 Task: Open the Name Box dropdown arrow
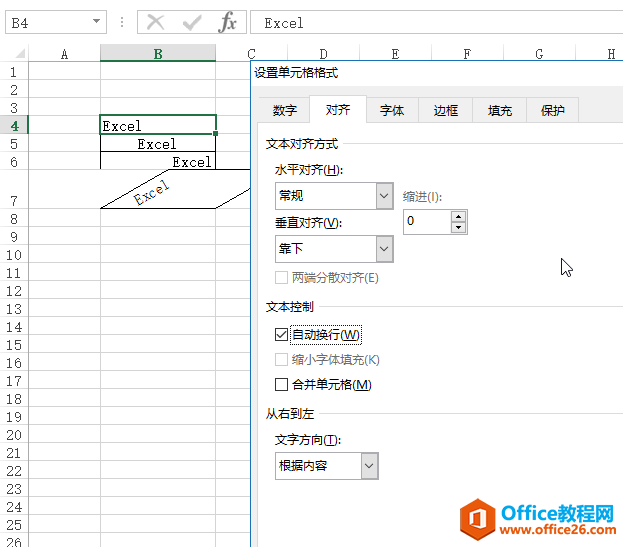(x=97, y=21)
